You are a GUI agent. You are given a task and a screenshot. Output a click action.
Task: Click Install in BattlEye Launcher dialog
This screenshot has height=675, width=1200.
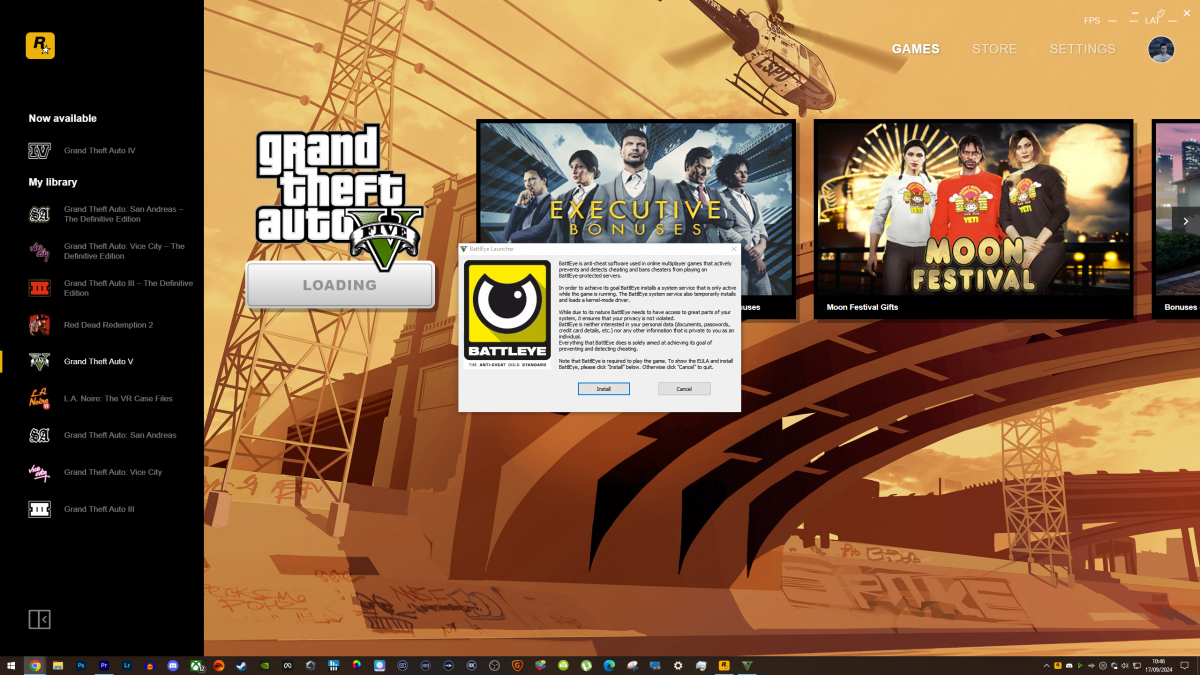click(x=604, y=389)
